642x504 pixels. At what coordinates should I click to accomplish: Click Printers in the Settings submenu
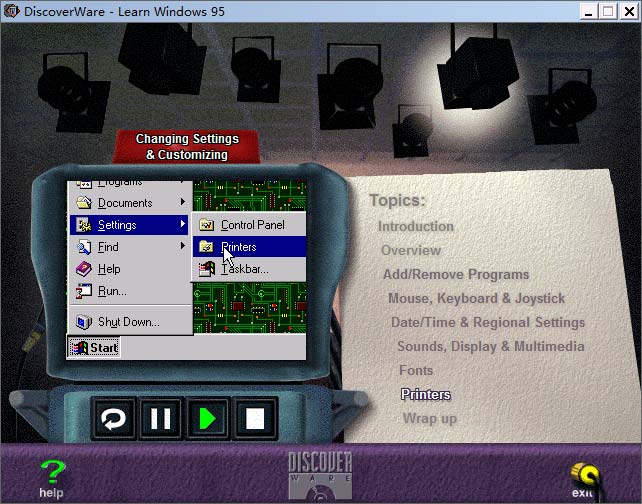pos(249,247)
